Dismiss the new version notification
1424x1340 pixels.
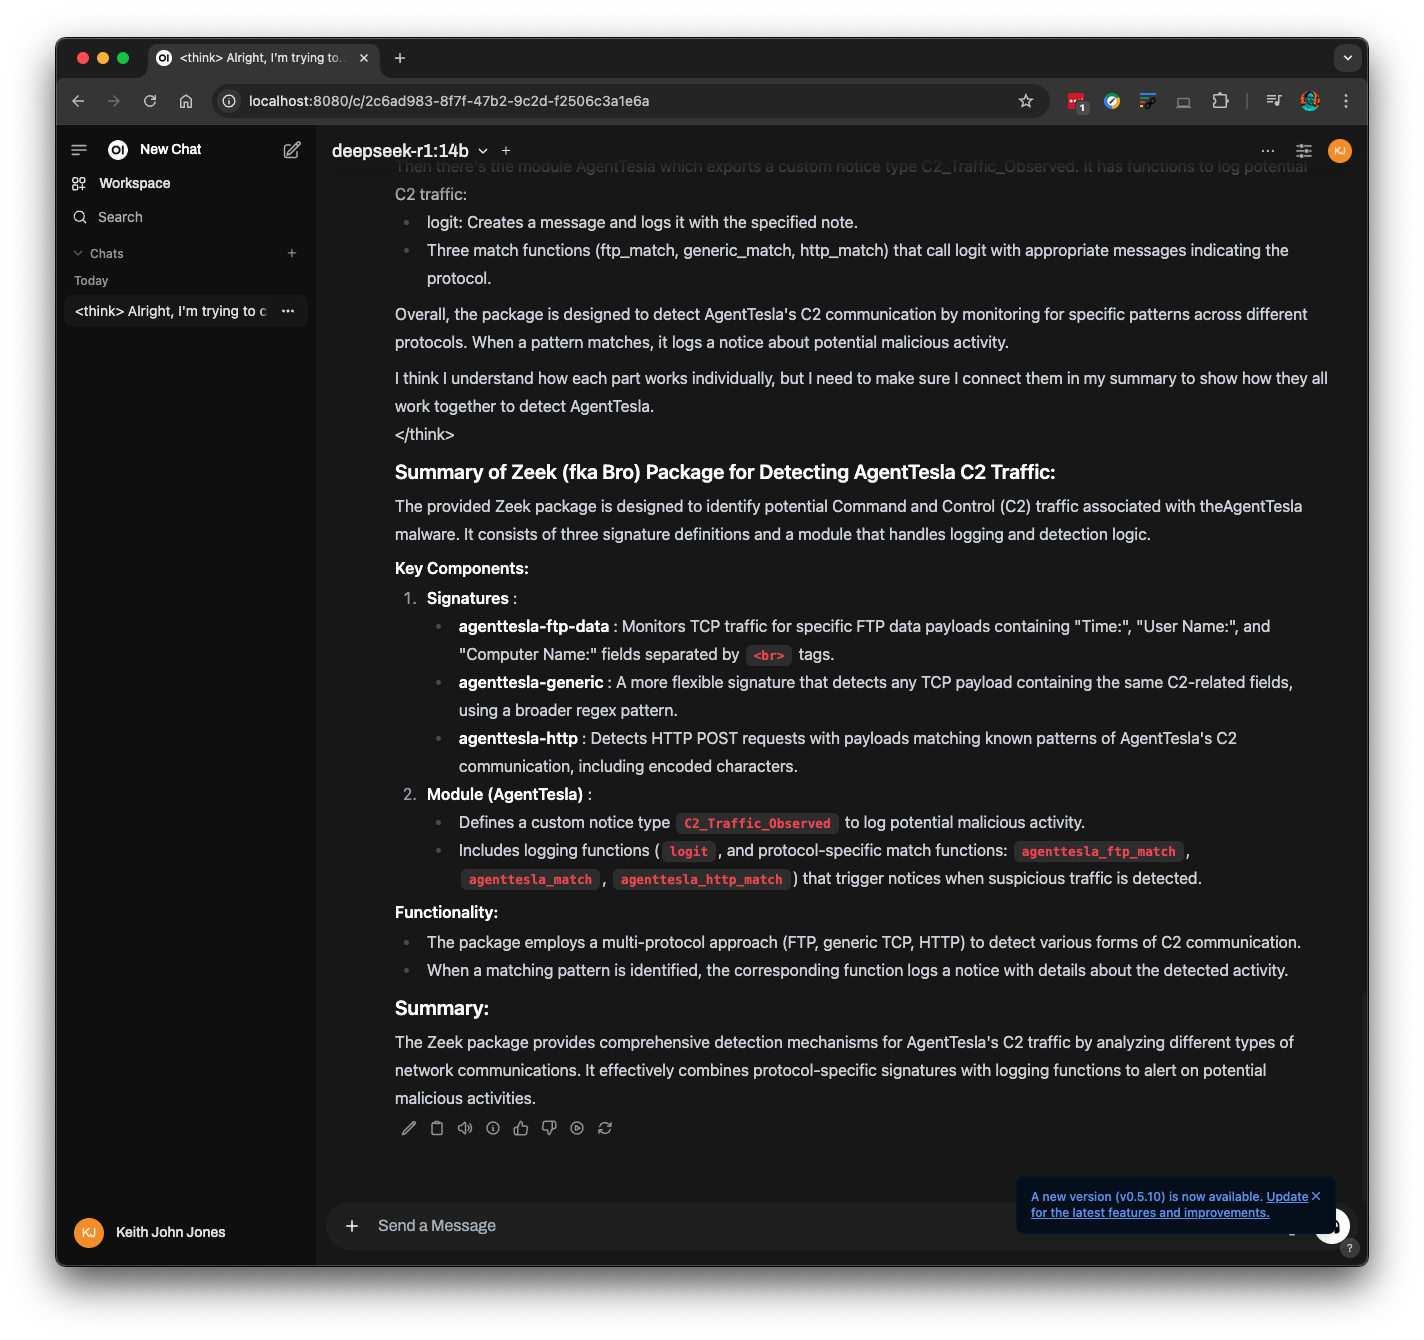point(1316,1197)
